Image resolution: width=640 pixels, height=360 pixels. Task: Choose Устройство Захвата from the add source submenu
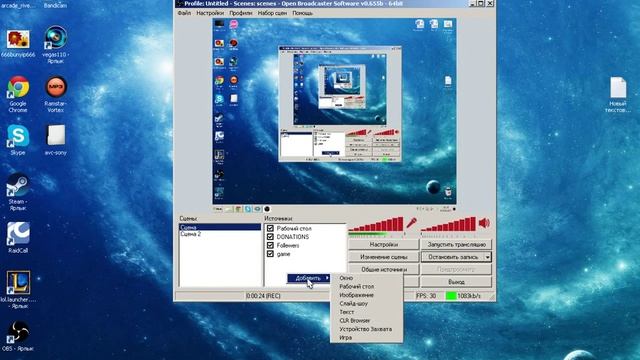coord(366,329)
